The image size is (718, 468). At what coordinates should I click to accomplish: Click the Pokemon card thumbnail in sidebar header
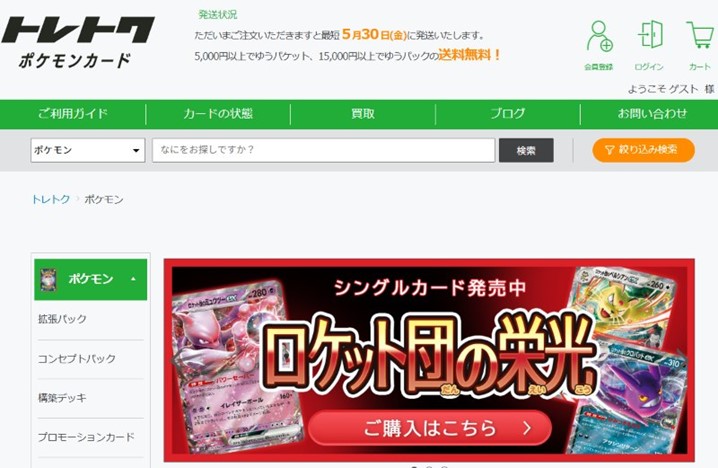click(48, 279)
